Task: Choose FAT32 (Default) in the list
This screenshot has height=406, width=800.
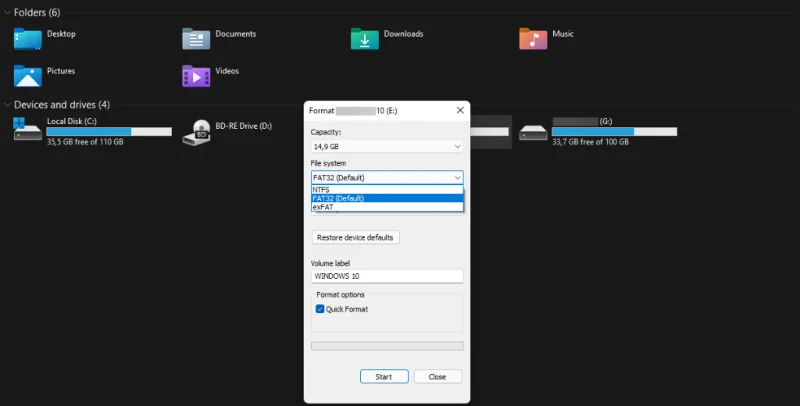Action: click(387, 198)
